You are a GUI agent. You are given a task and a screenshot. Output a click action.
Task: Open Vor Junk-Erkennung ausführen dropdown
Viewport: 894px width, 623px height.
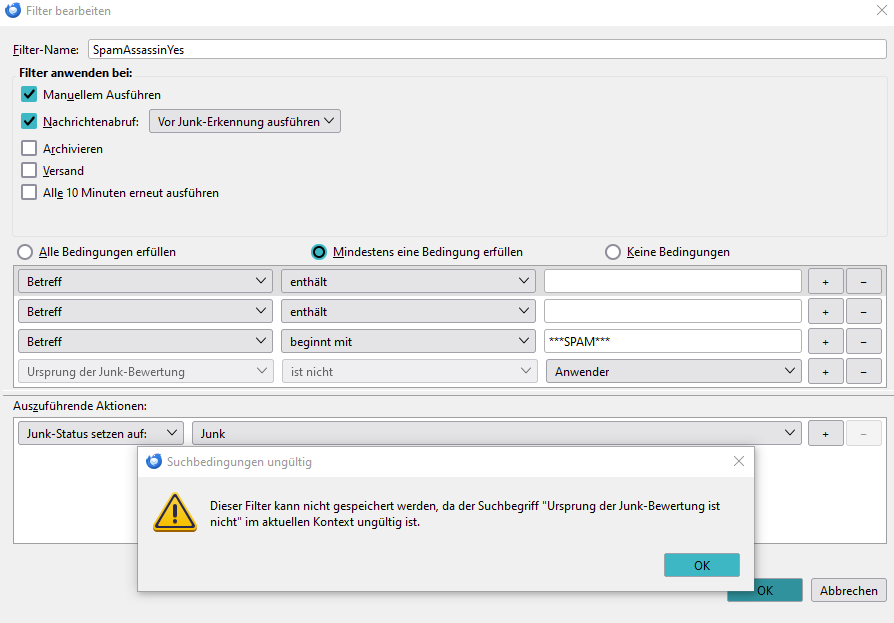(245, 121)
